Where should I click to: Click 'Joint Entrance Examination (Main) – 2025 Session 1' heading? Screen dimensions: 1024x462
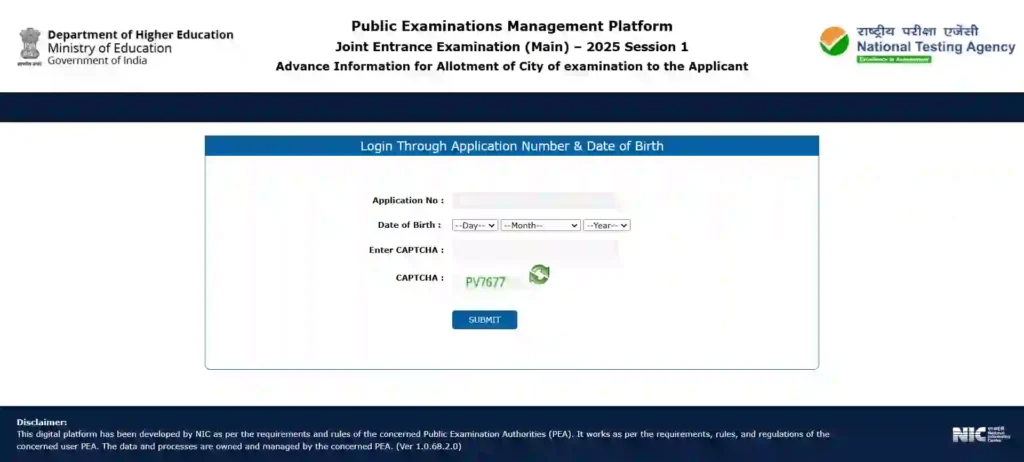tap(512, 47)
